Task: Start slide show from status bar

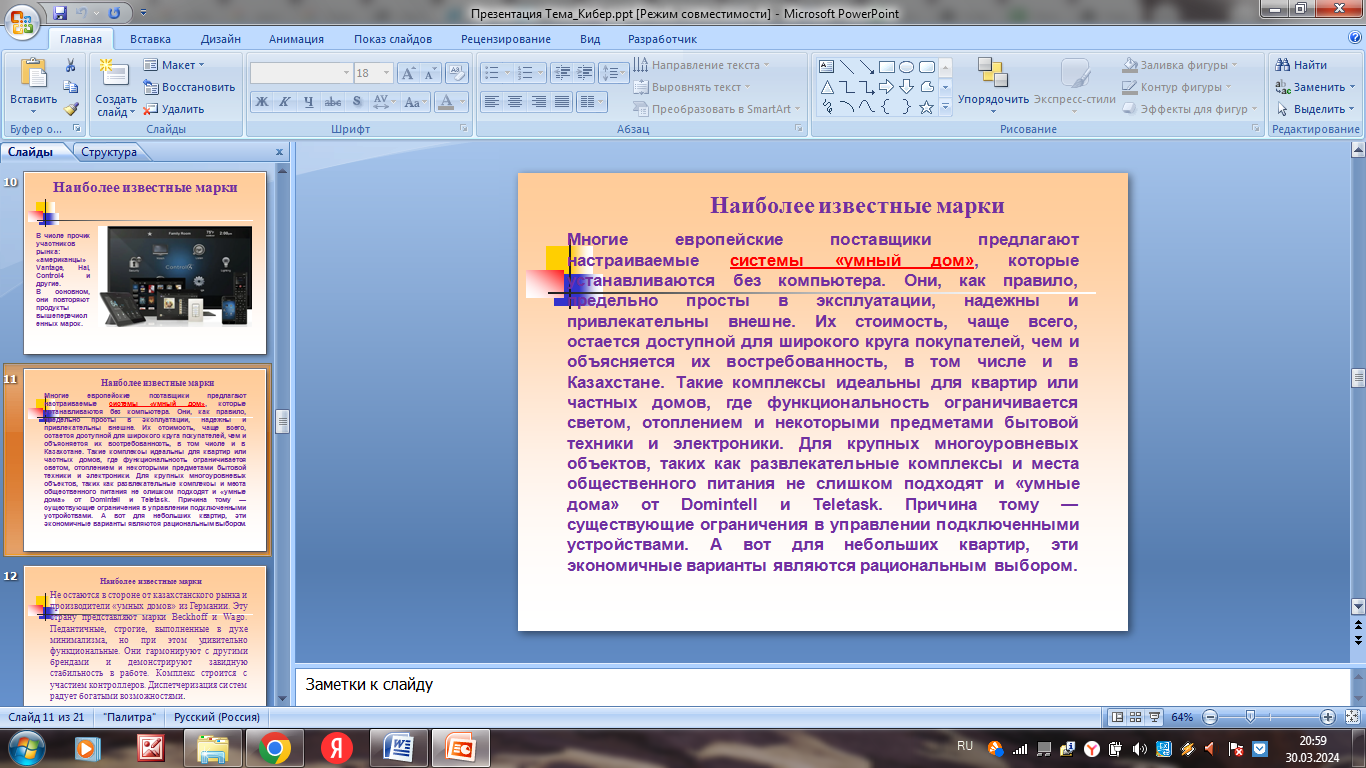Action: [1155, 717]
